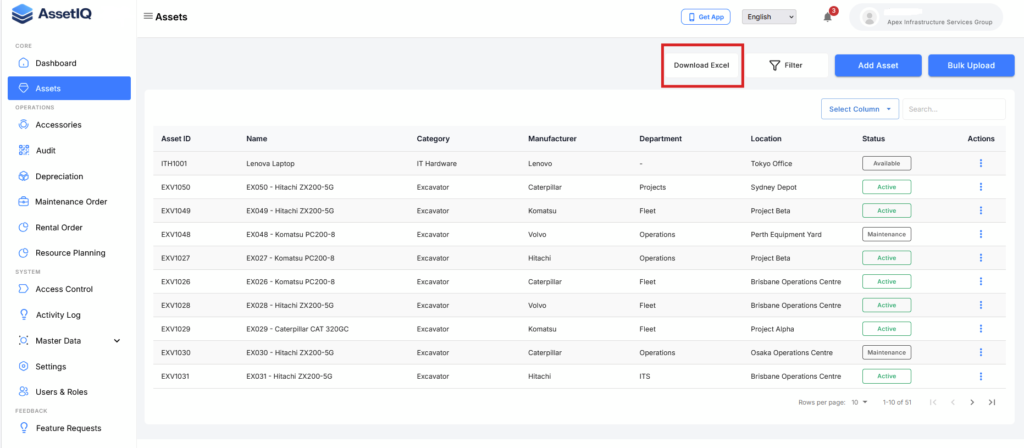Open actions menu for EXV1031 row
Viewport: 1024px width, 448px height.
pyautogui.click(x=981, y=376)
